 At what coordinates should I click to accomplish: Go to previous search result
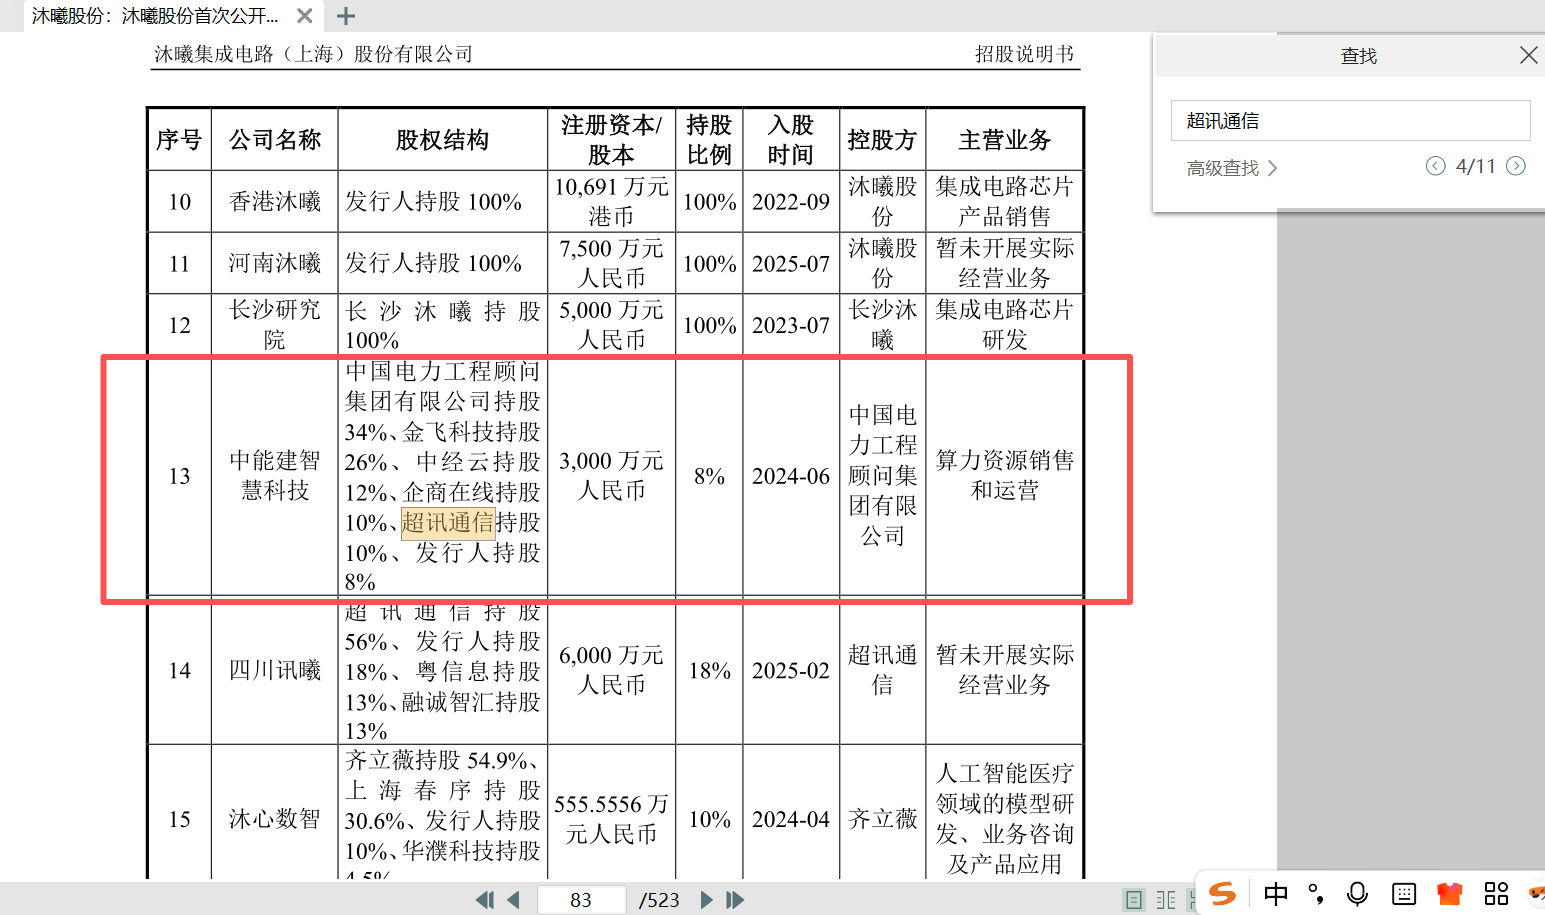coord(1435,166)
